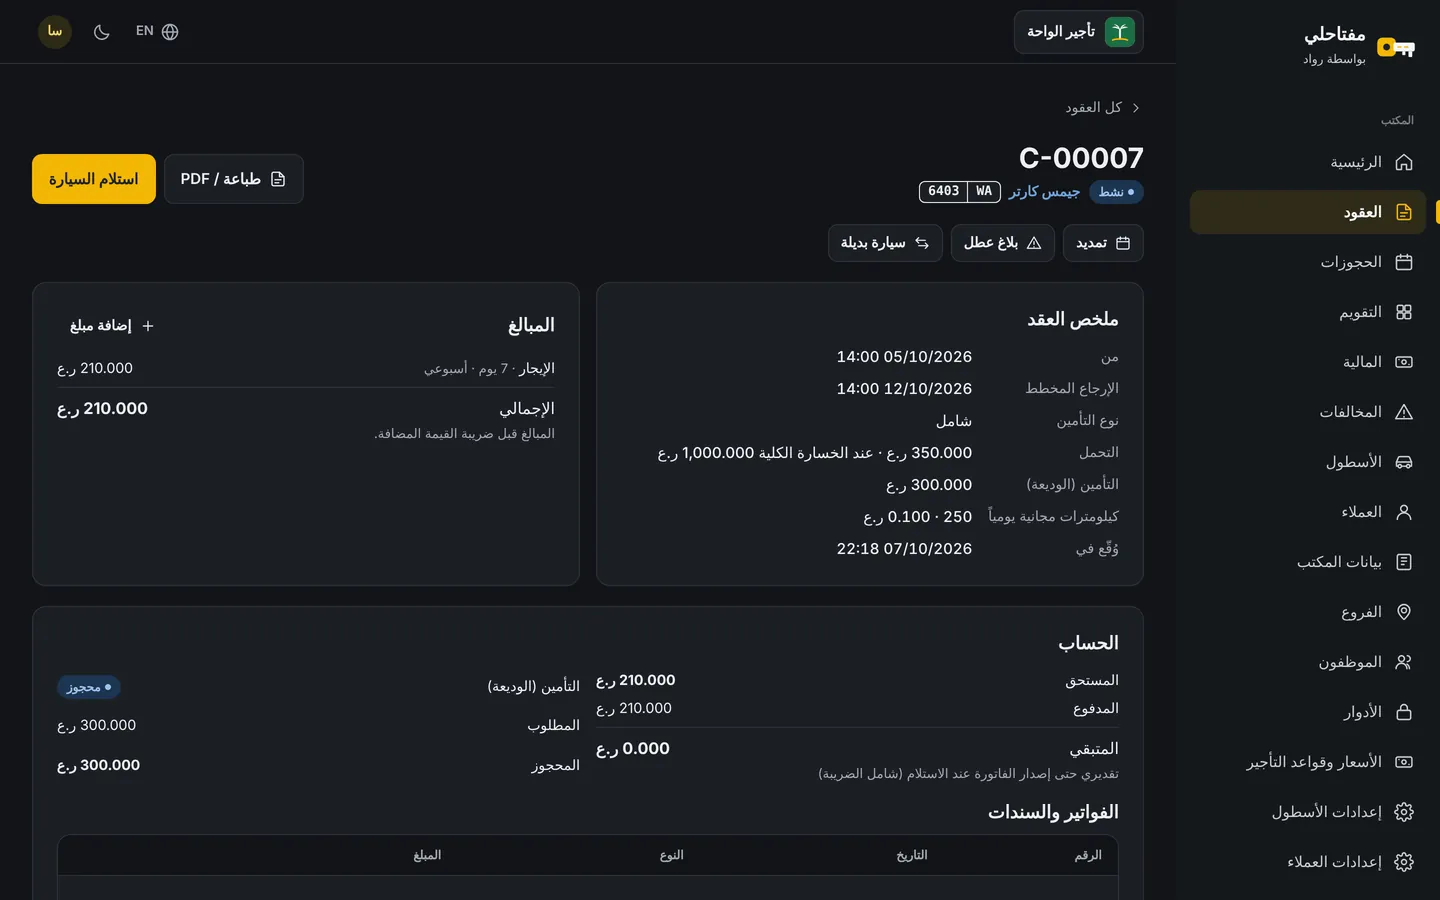Open user avatar menu سا
Viewport: 1440px width, 900px height.
coord(55,32)
